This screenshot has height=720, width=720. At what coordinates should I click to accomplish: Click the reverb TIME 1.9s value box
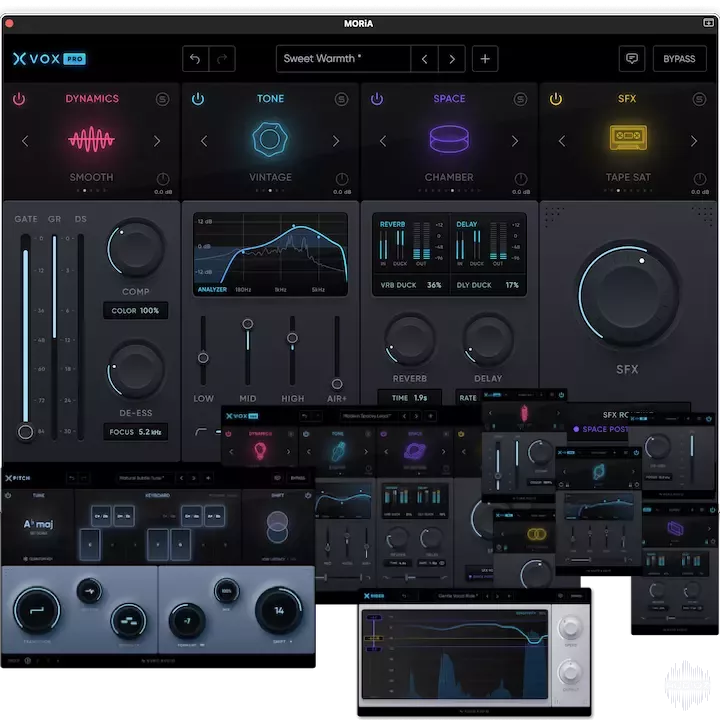tap(410, 398)
